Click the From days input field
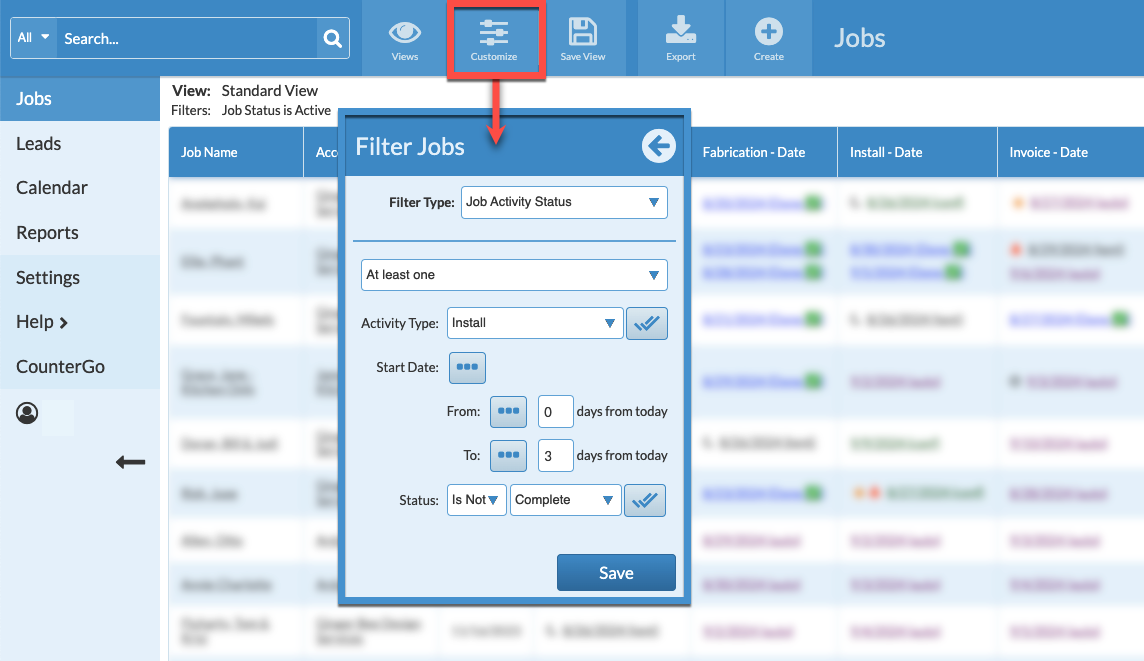The height and width of the screenshot is (661, 1144). point(555,411)
